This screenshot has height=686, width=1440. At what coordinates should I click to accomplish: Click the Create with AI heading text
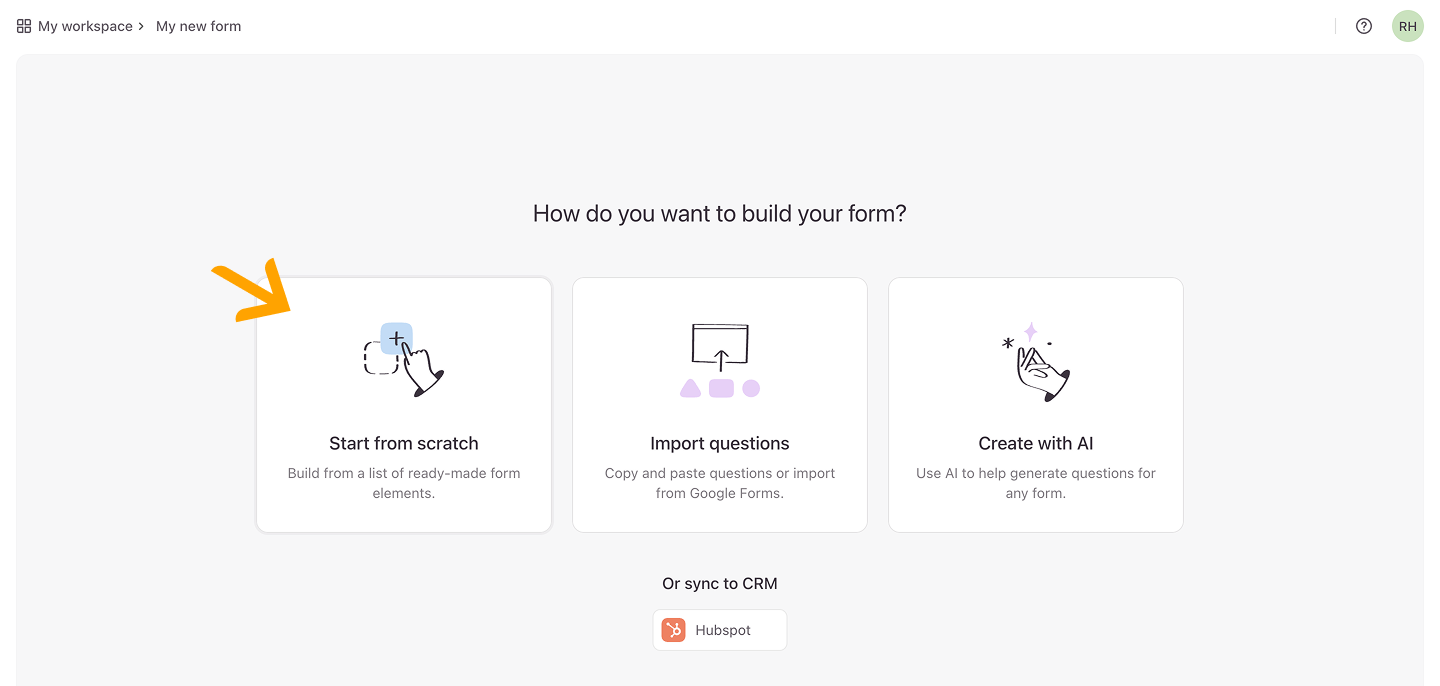tap(1036, 443)
